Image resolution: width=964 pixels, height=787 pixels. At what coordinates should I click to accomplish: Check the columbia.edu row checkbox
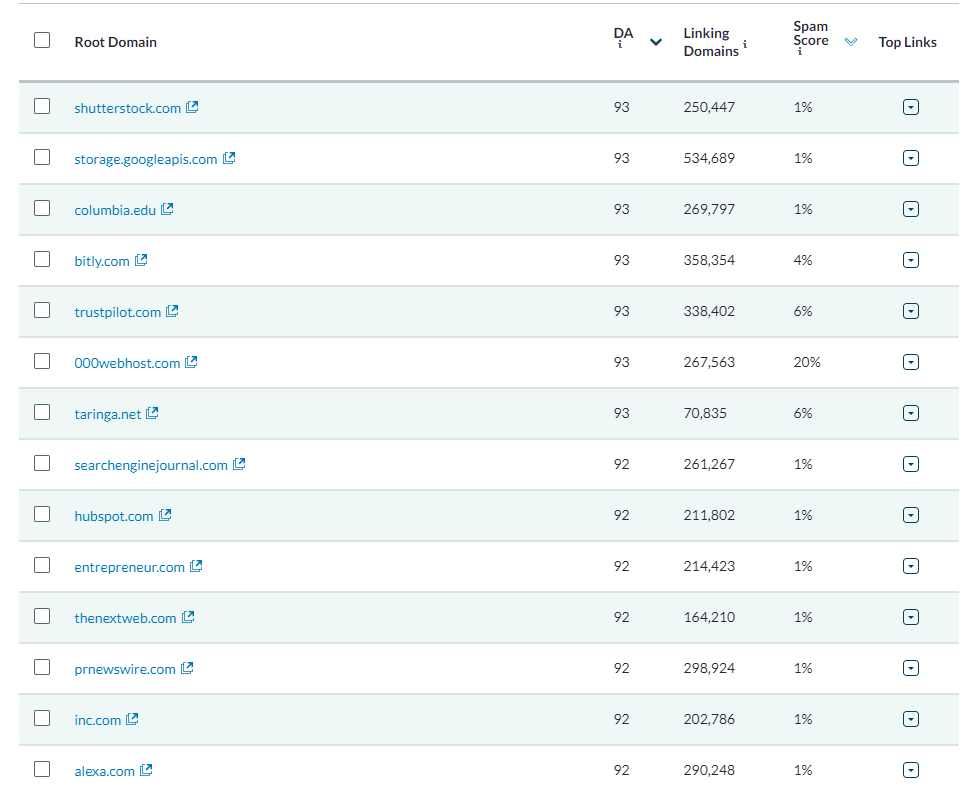point(42,208)
